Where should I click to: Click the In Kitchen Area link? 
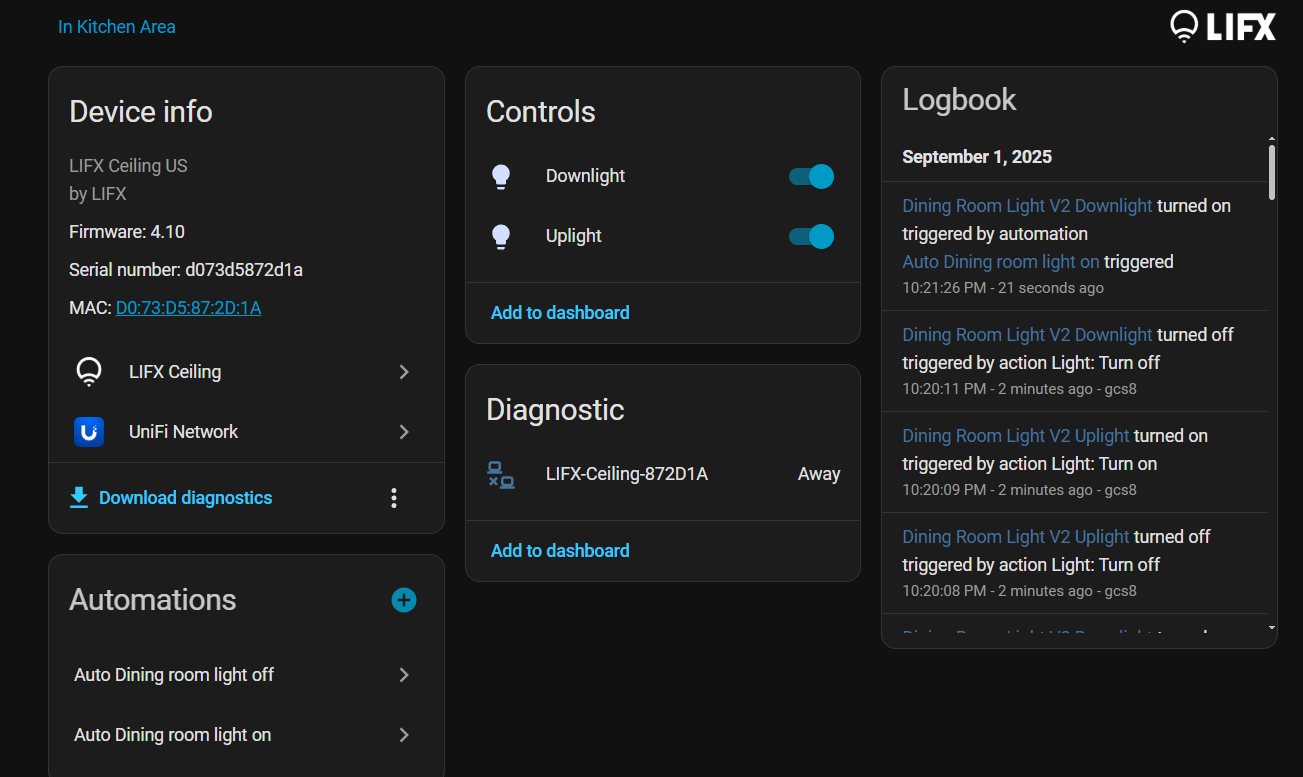(117, 27)
